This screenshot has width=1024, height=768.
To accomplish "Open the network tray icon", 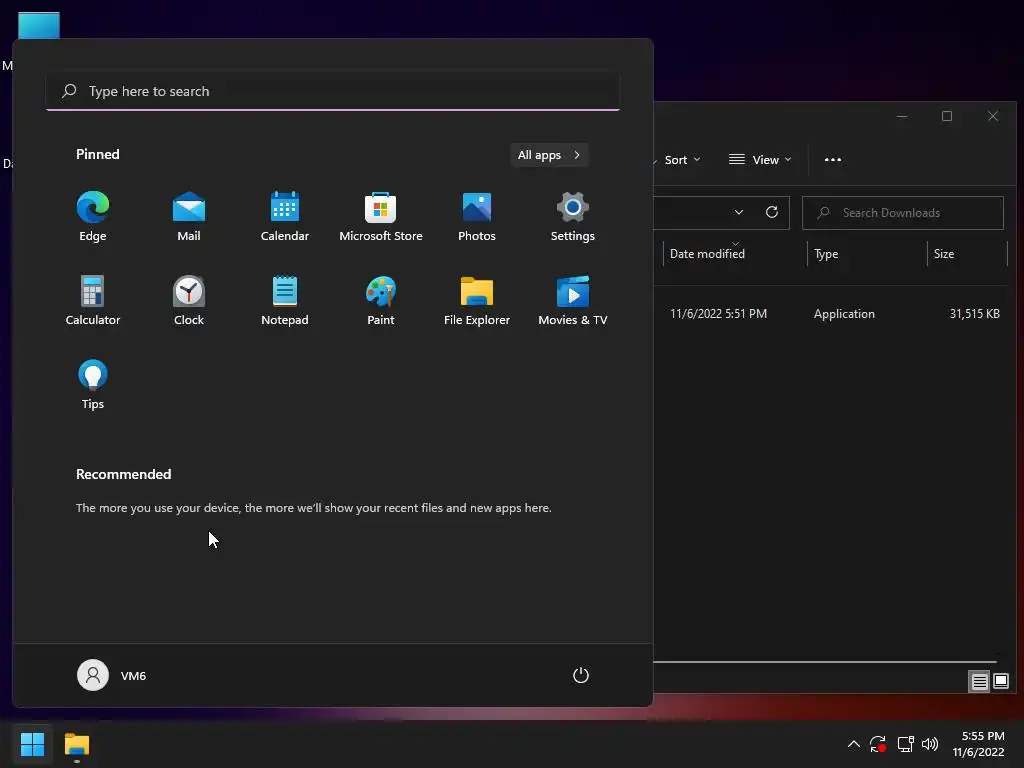I will click(x=905, y=744).
